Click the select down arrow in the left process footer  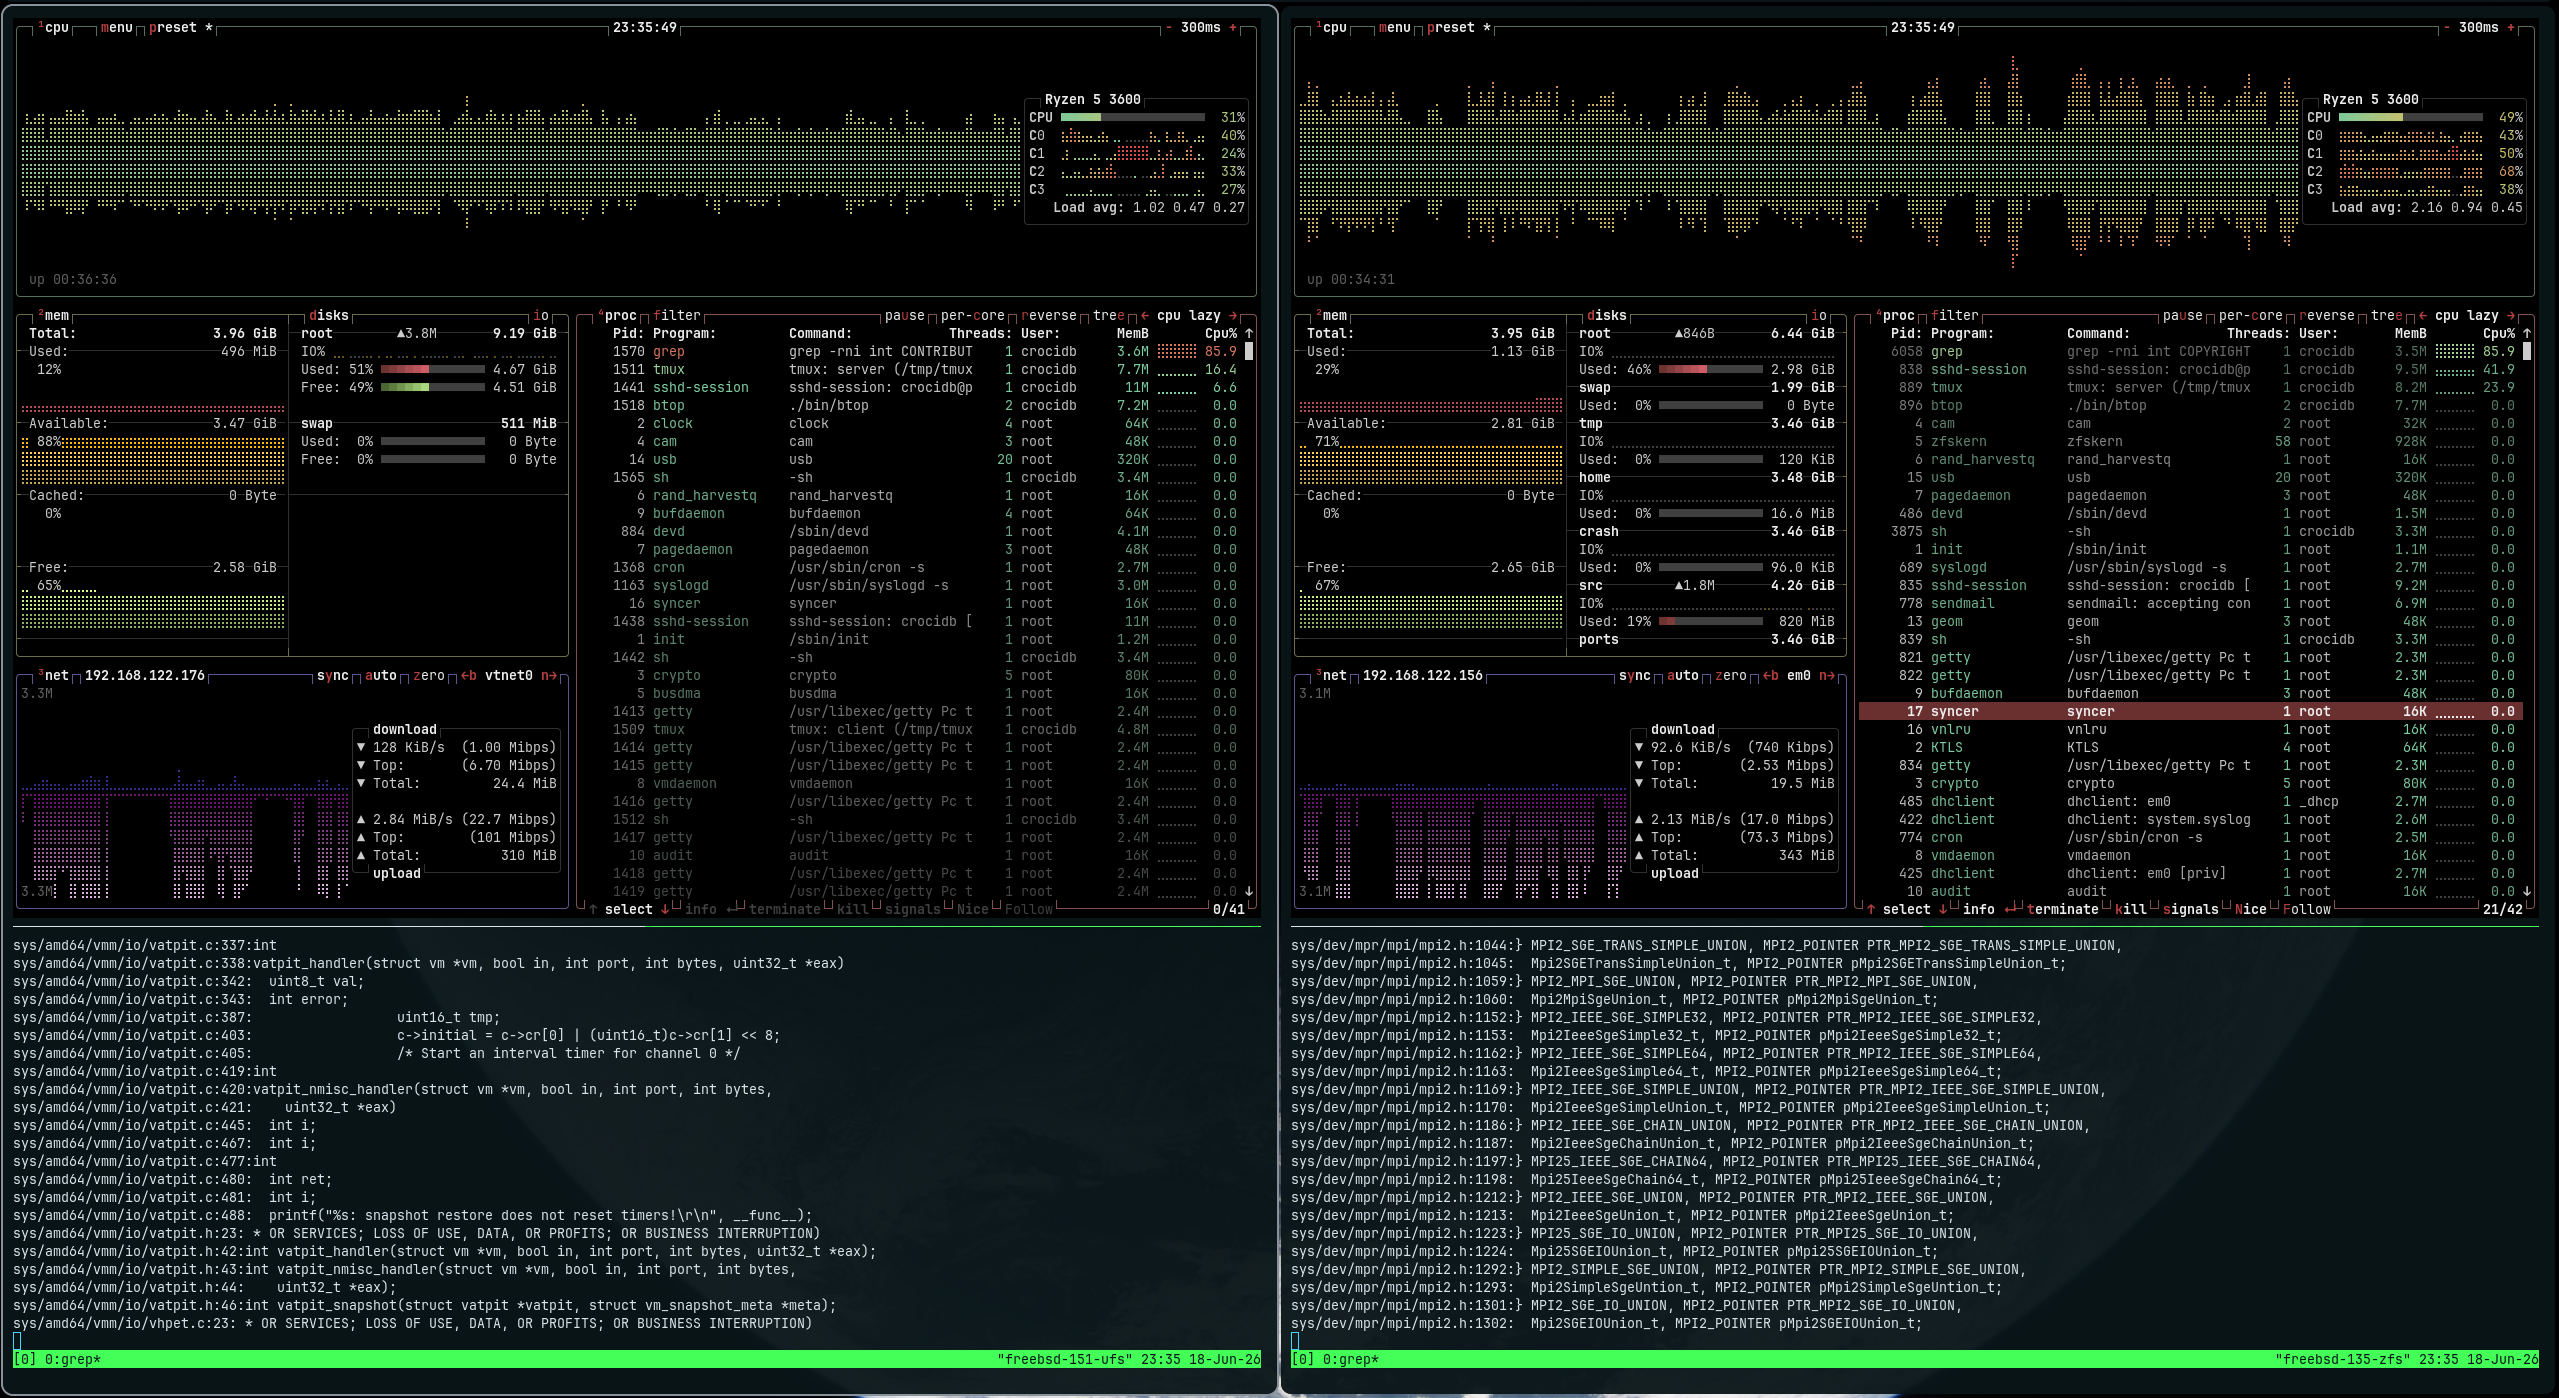665,910
